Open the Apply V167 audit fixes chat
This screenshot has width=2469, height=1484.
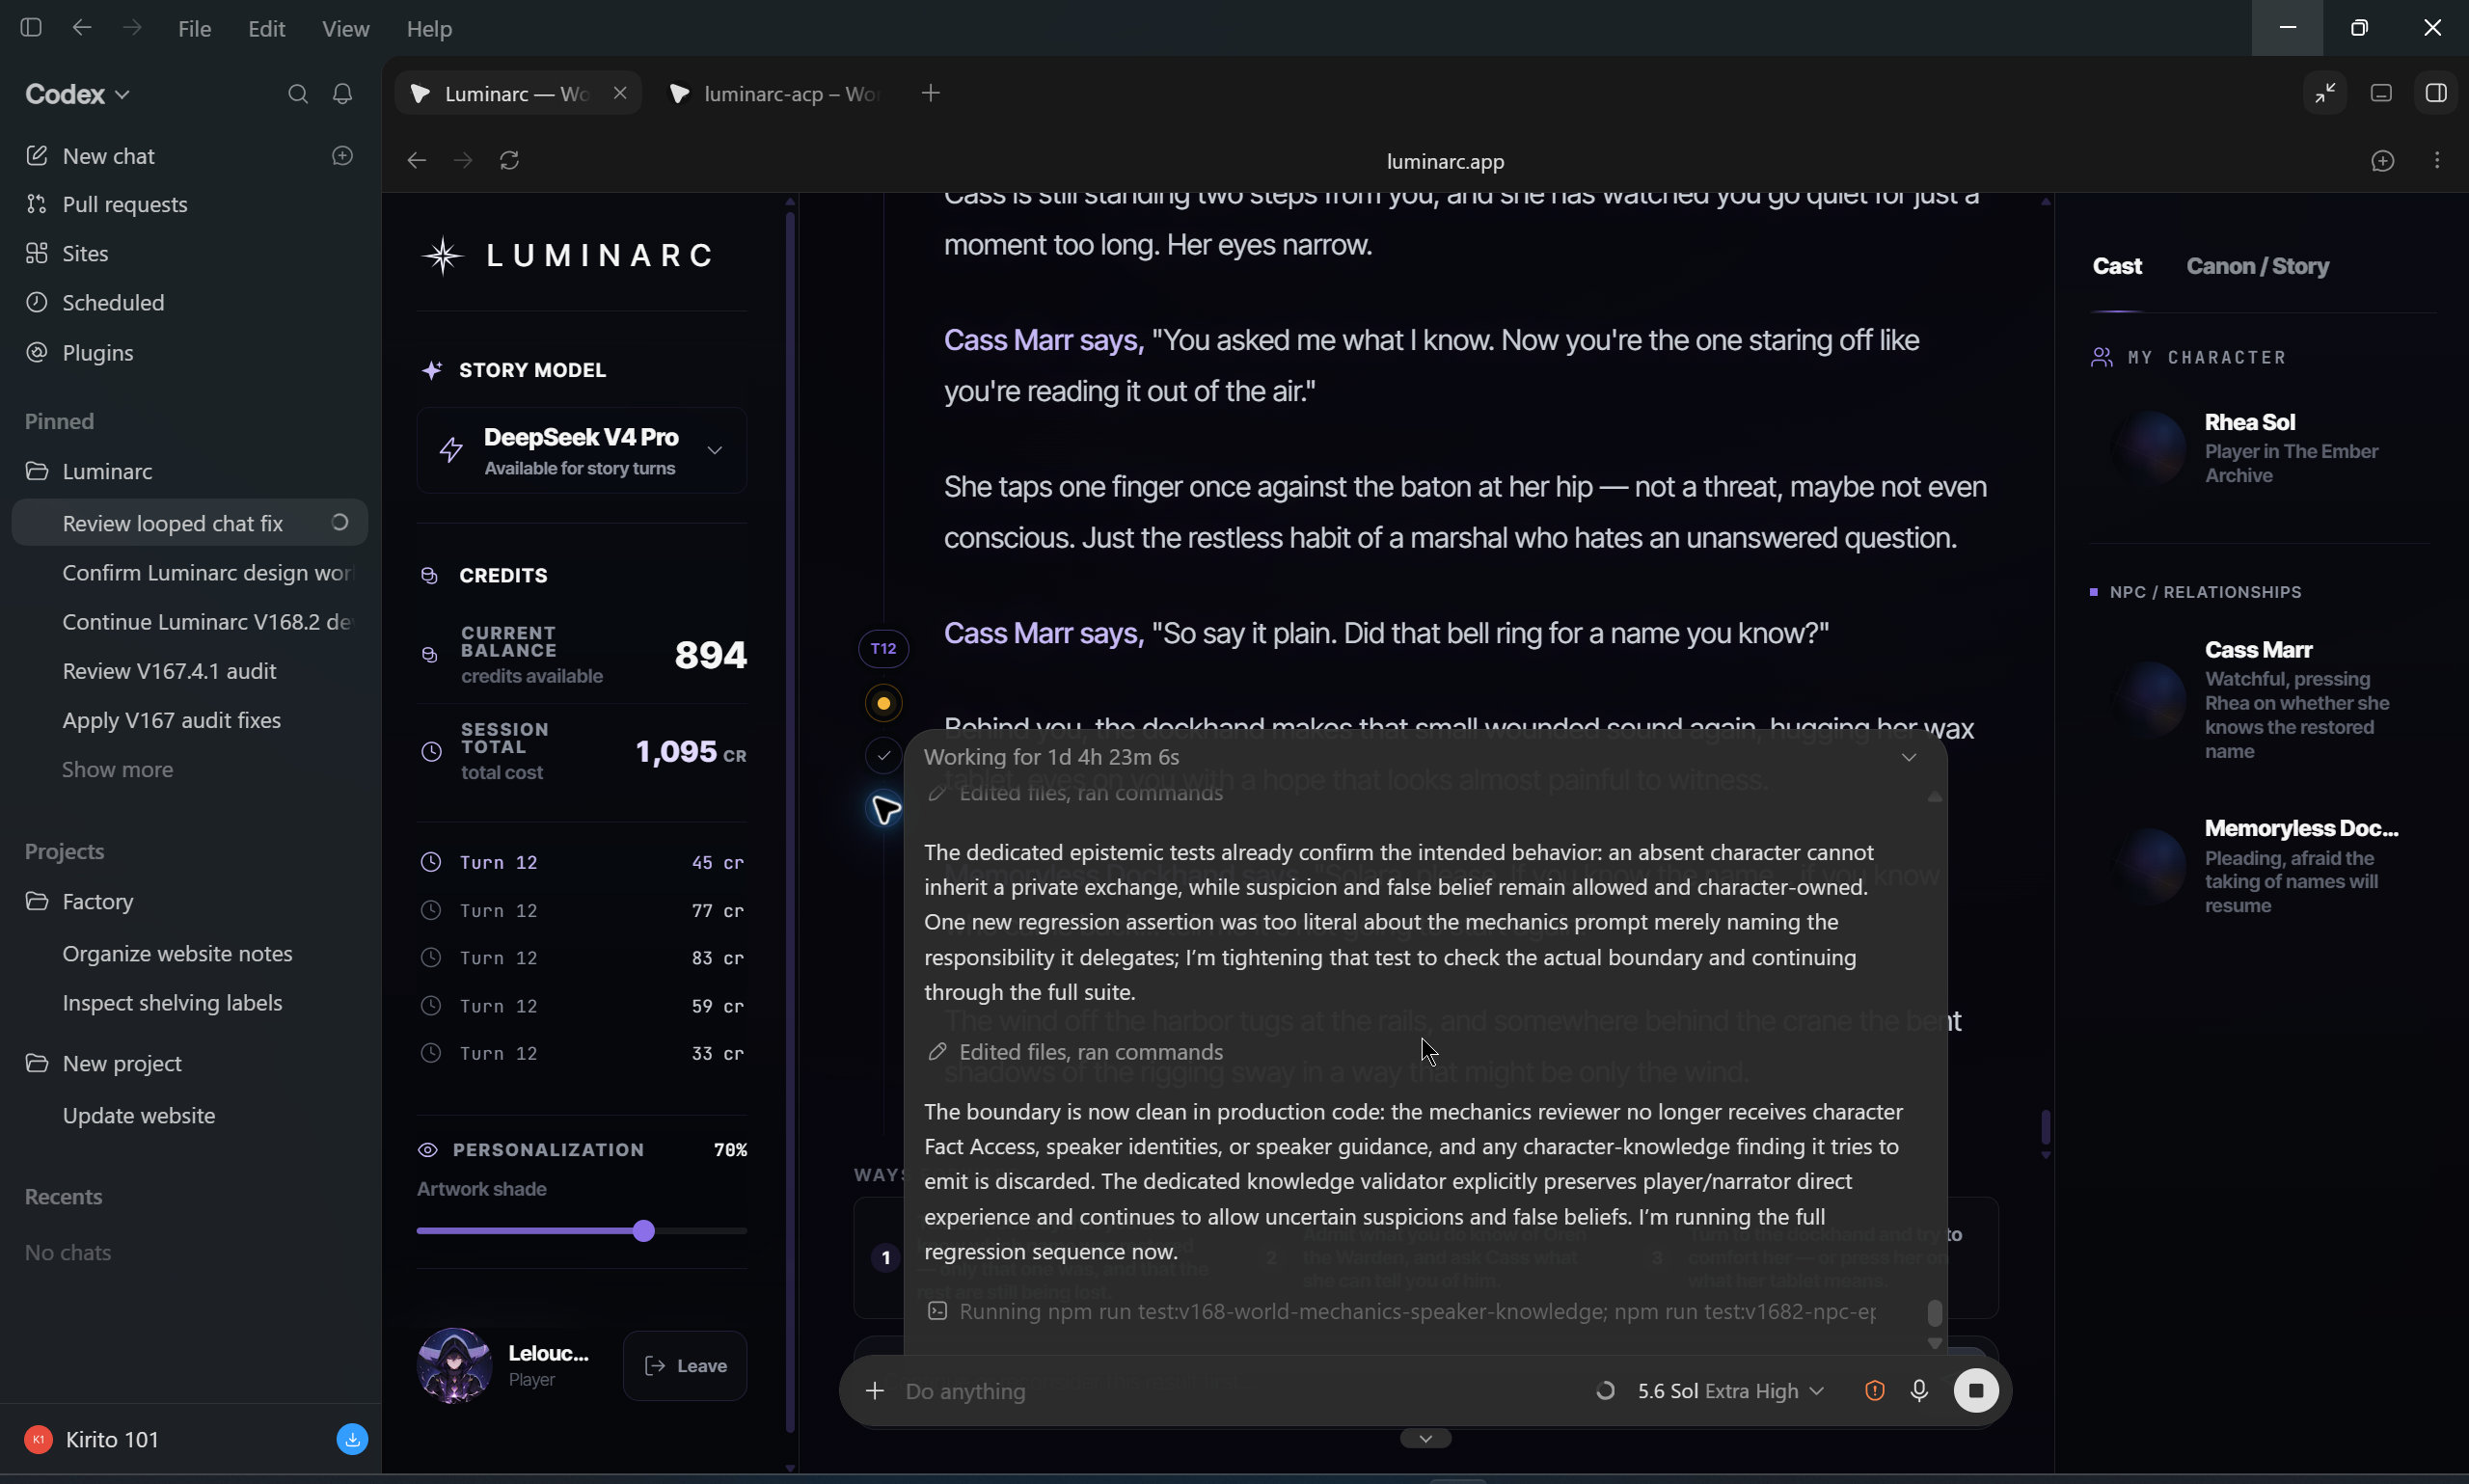pos(171,721)
